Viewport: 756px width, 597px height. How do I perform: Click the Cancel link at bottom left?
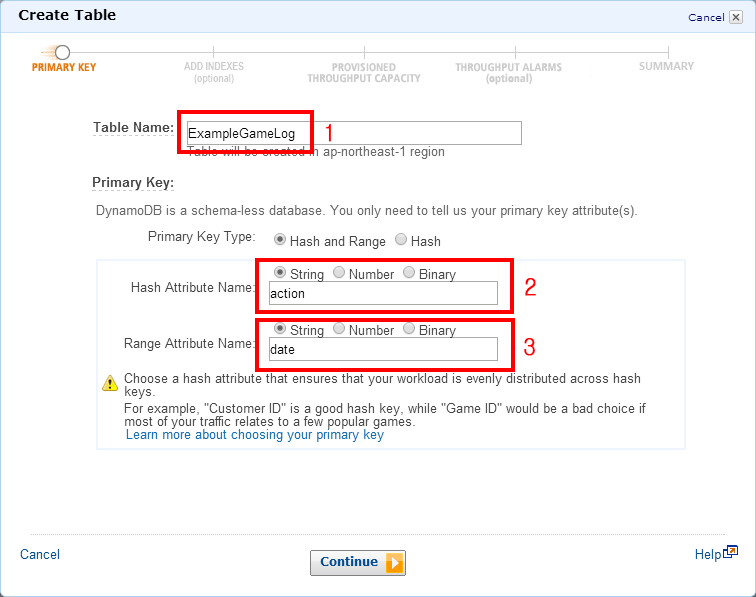(40, 554)
